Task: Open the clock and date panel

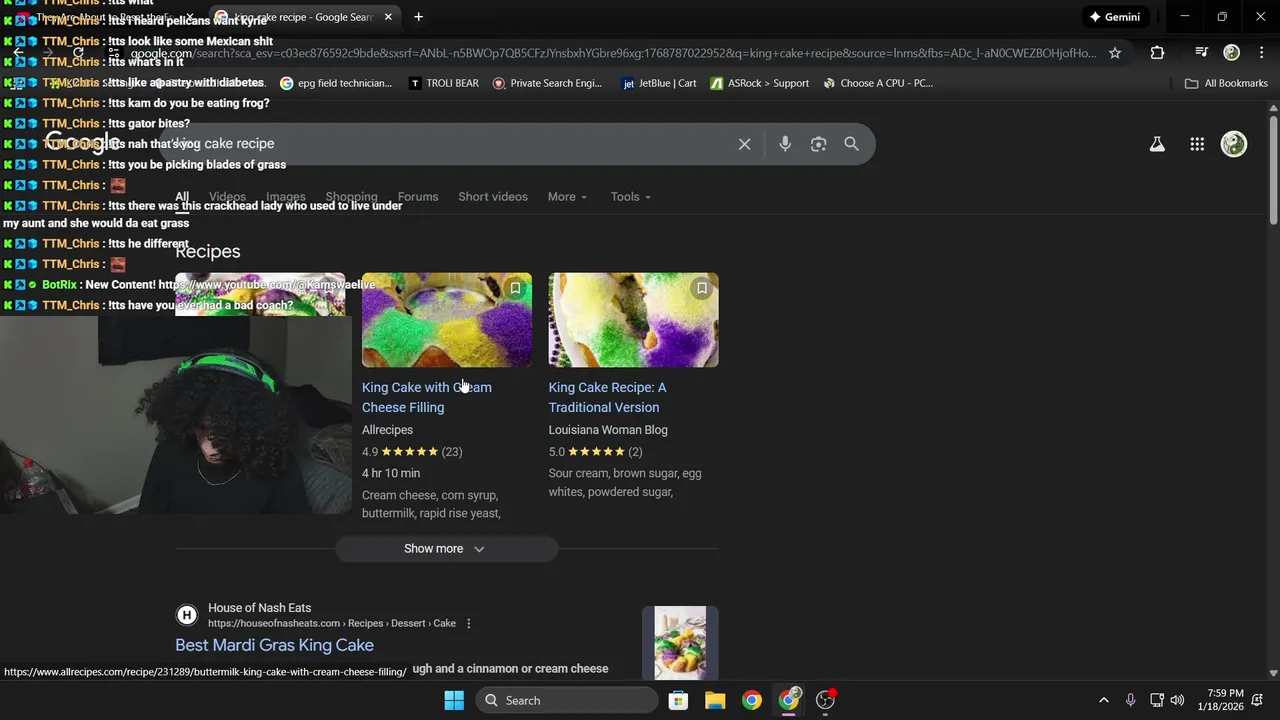Action: [x=1221, y=700]
